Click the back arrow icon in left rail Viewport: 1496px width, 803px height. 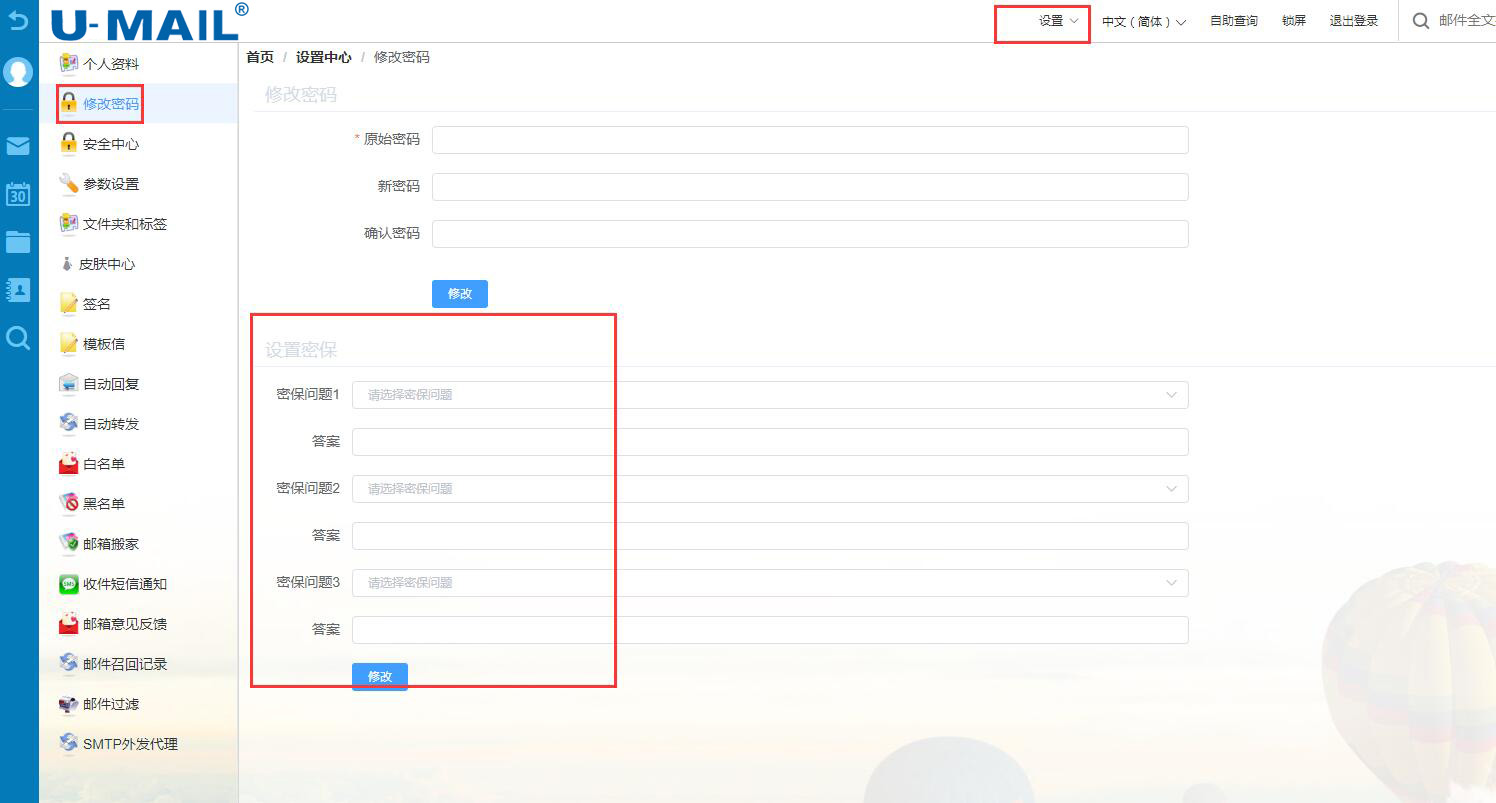(x=18, y=20)
